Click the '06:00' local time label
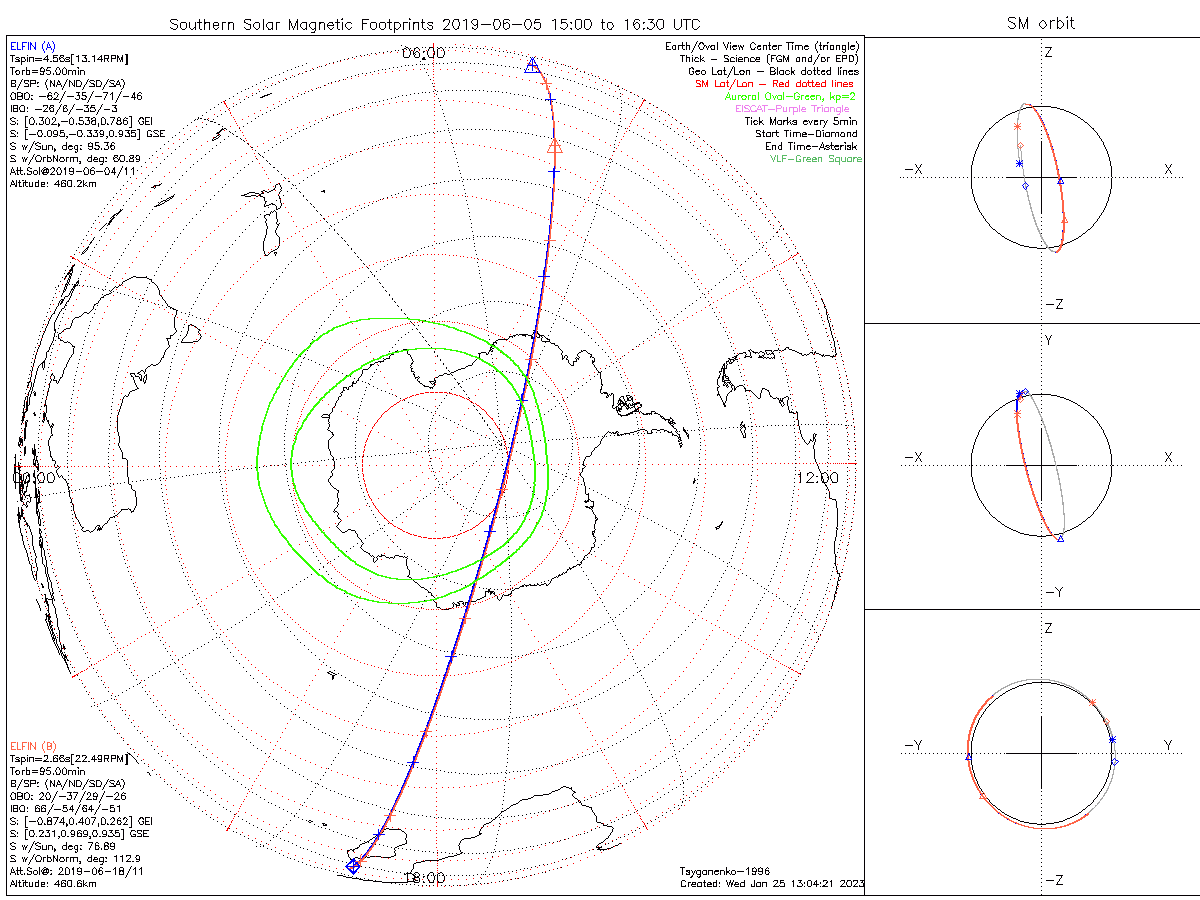The width and height of the screenshot is (1200, 900). (x=424, y=53)
